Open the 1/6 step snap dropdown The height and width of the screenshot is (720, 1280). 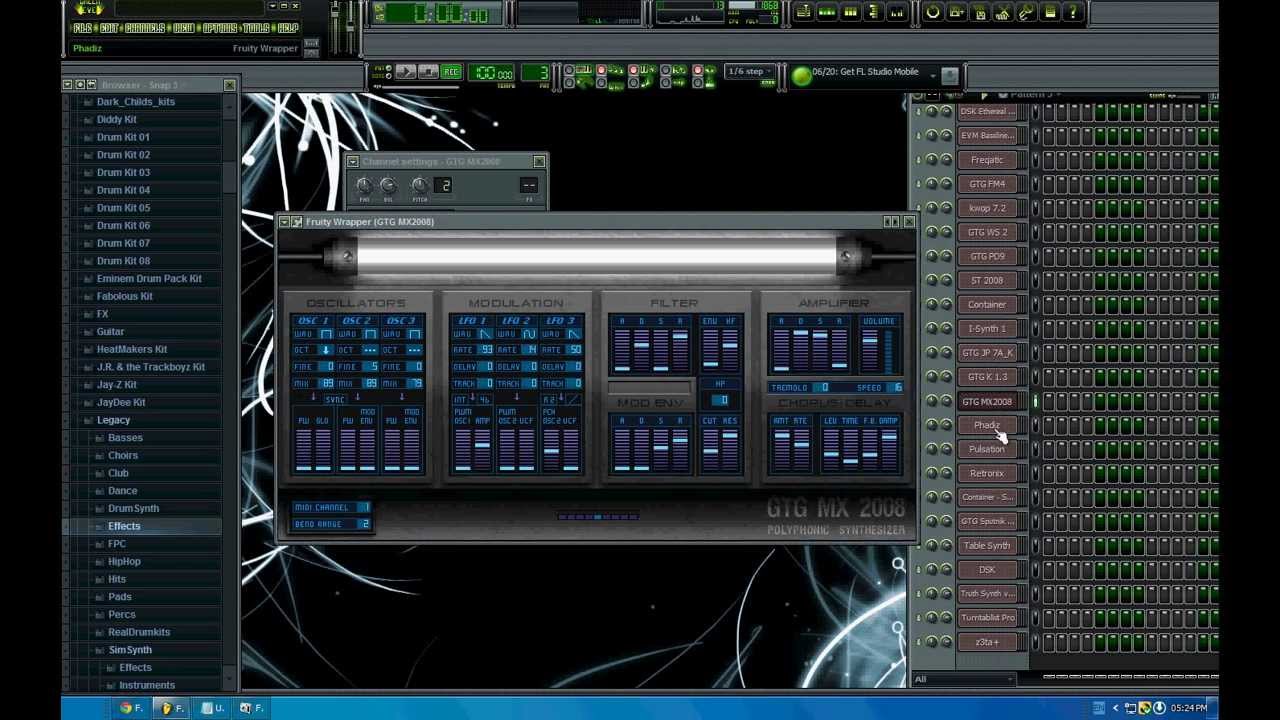pyautogui.click(x=750, y=72)
